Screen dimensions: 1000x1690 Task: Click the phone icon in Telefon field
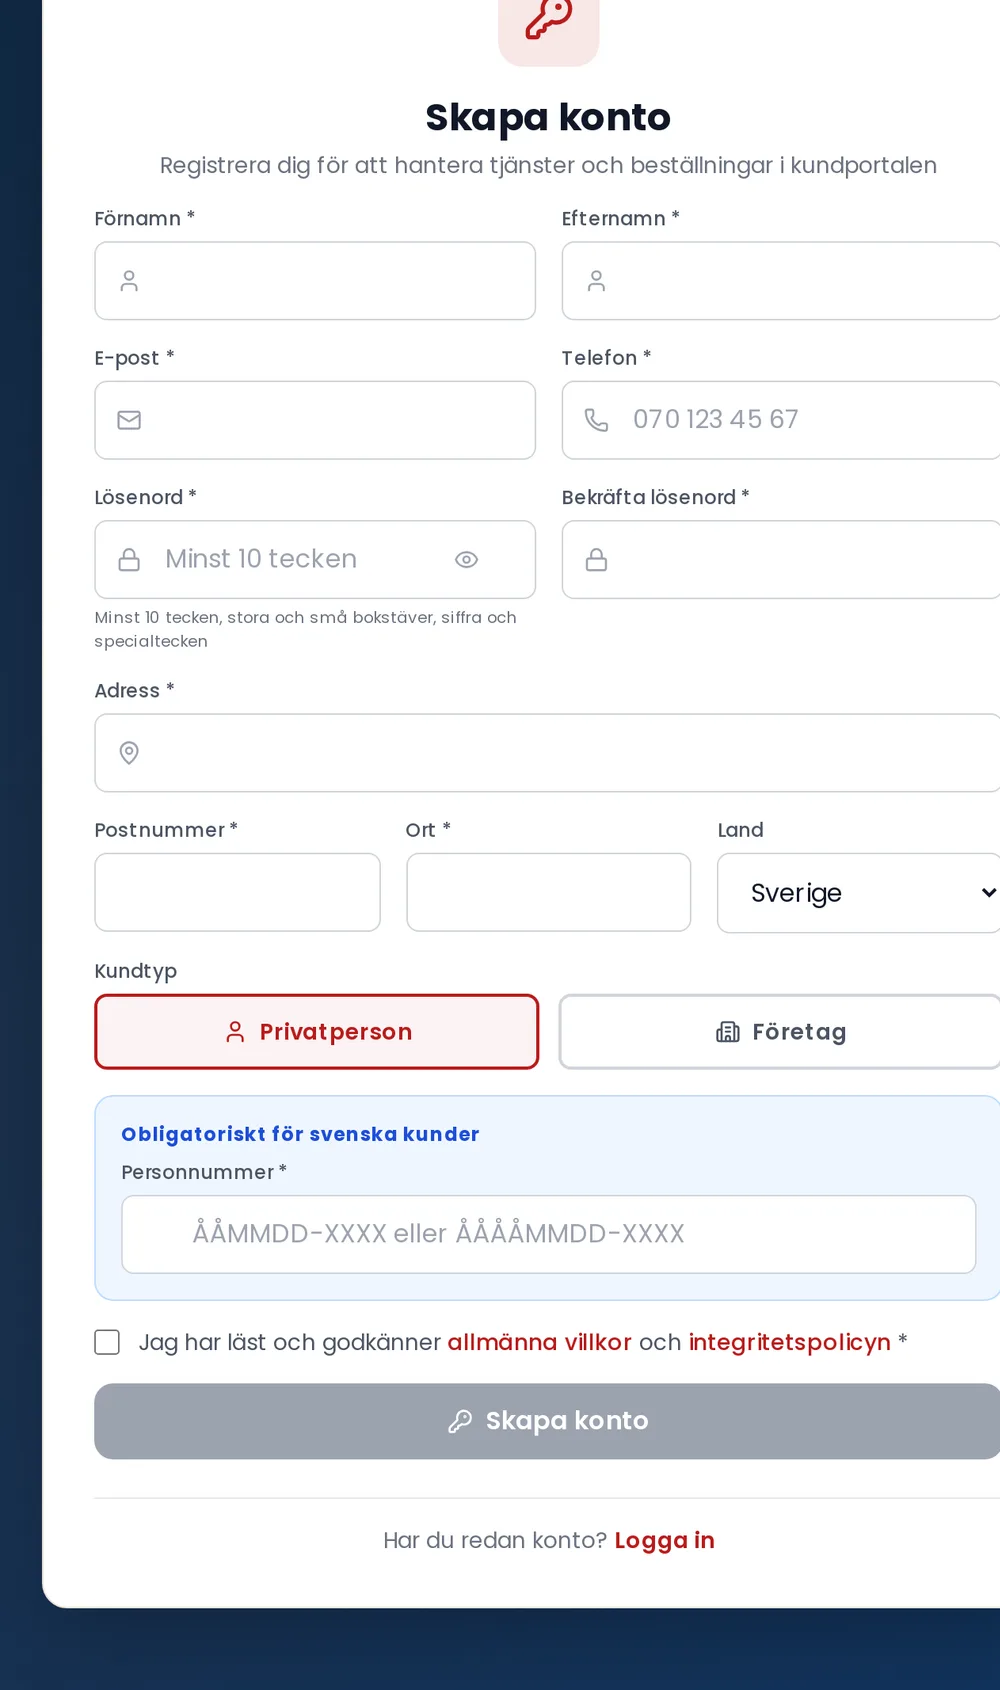pyautogui.click(x=596, y=420)
